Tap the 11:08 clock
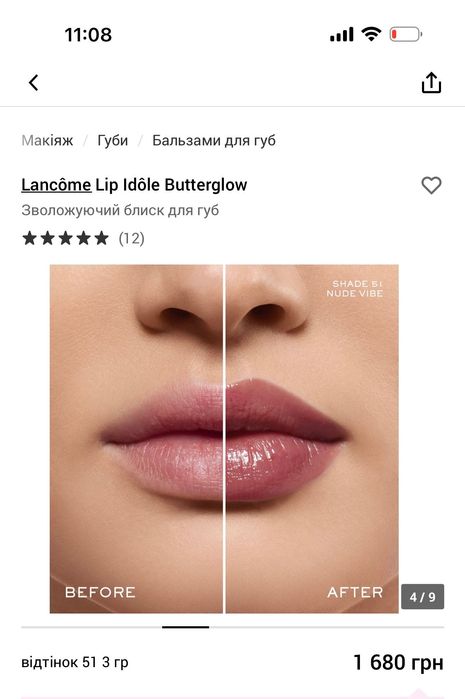Screen dimensions: 465x699 click(88, 35)
